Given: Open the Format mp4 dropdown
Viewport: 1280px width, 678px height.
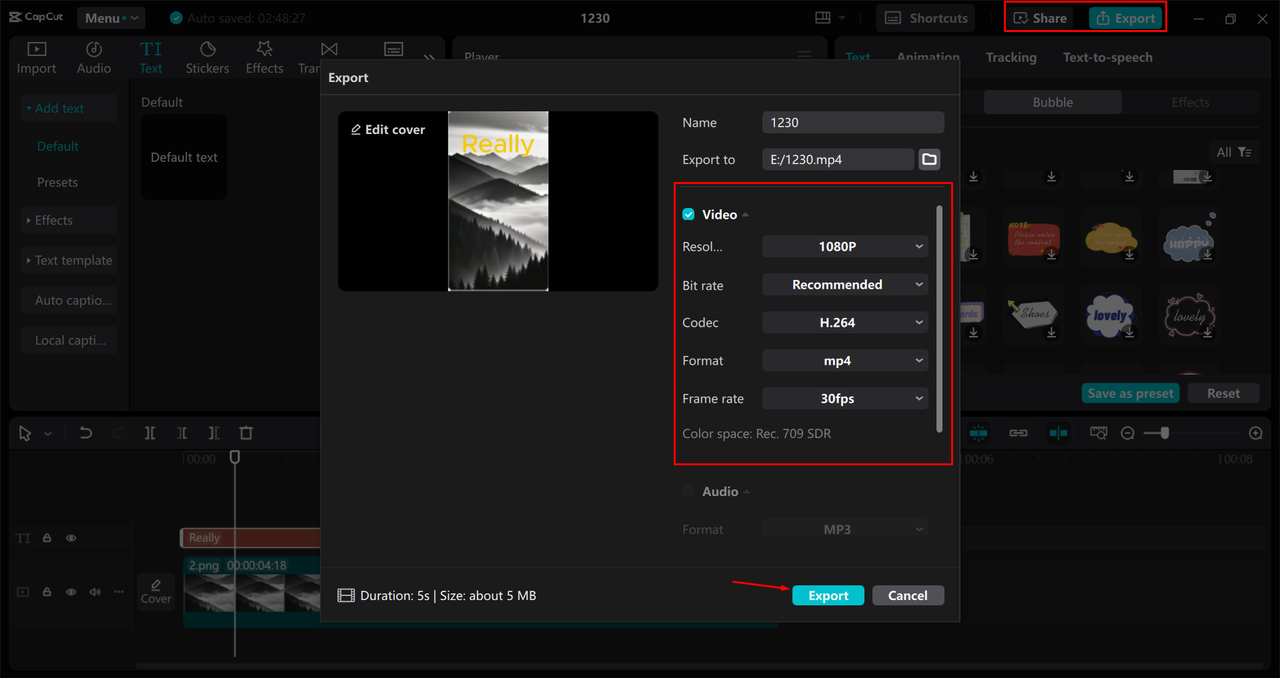Looking at the screenshot, I should pos(845,361).
